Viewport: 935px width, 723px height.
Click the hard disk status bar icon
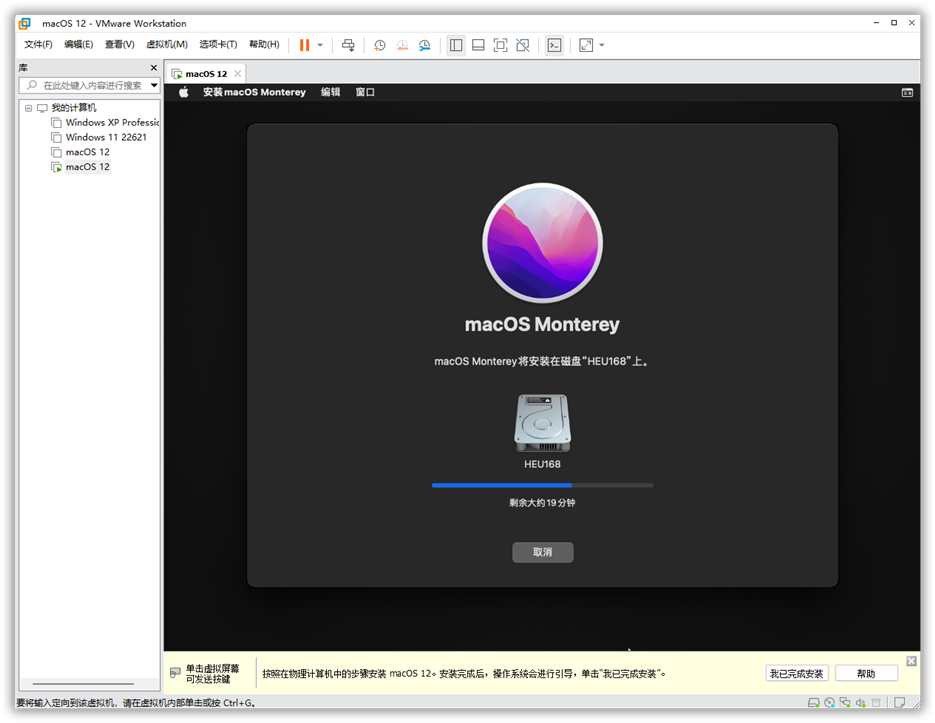click(x=813, y=703)
